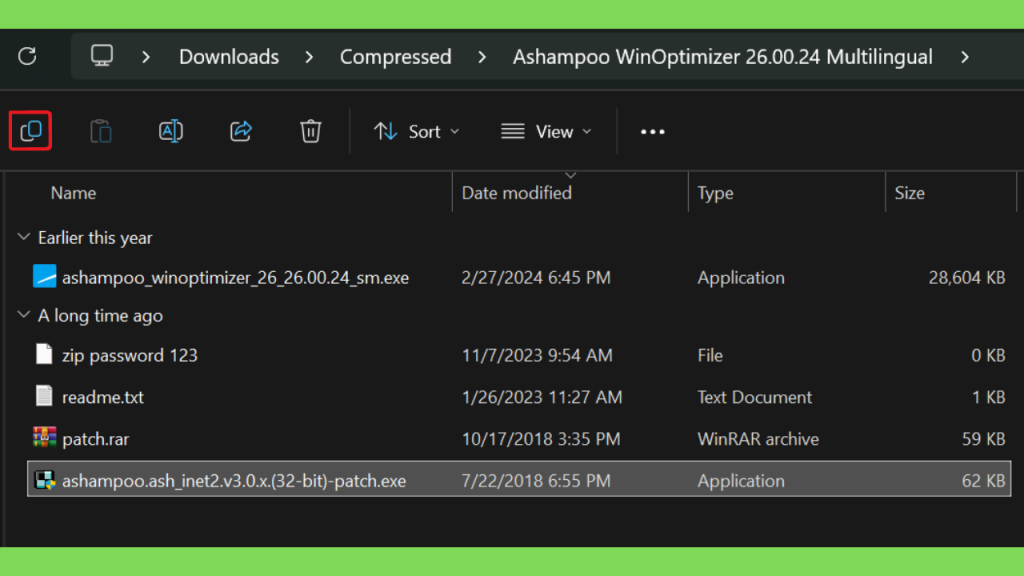Go to Ashampoo WinOptimizer 26.00.24 Multilingual breadcrumb

(x=722, y=57)
